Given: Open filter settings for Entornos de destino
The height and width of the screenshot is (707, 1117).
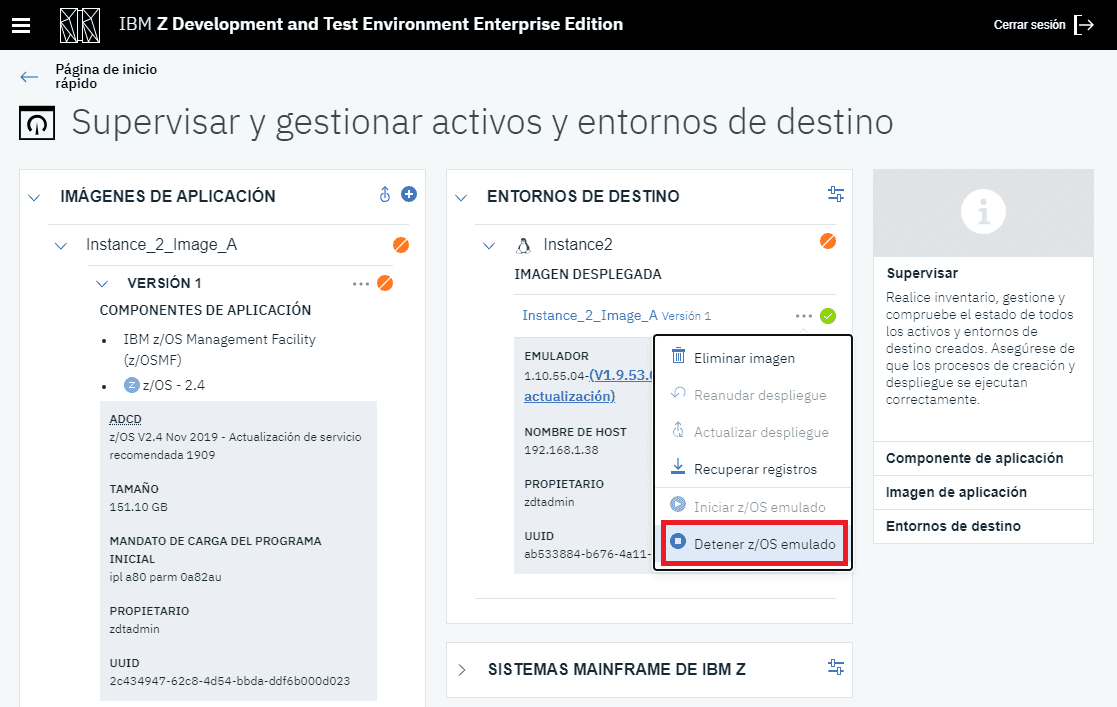Looking at the screenshot, I should click(x=836, y=195).
